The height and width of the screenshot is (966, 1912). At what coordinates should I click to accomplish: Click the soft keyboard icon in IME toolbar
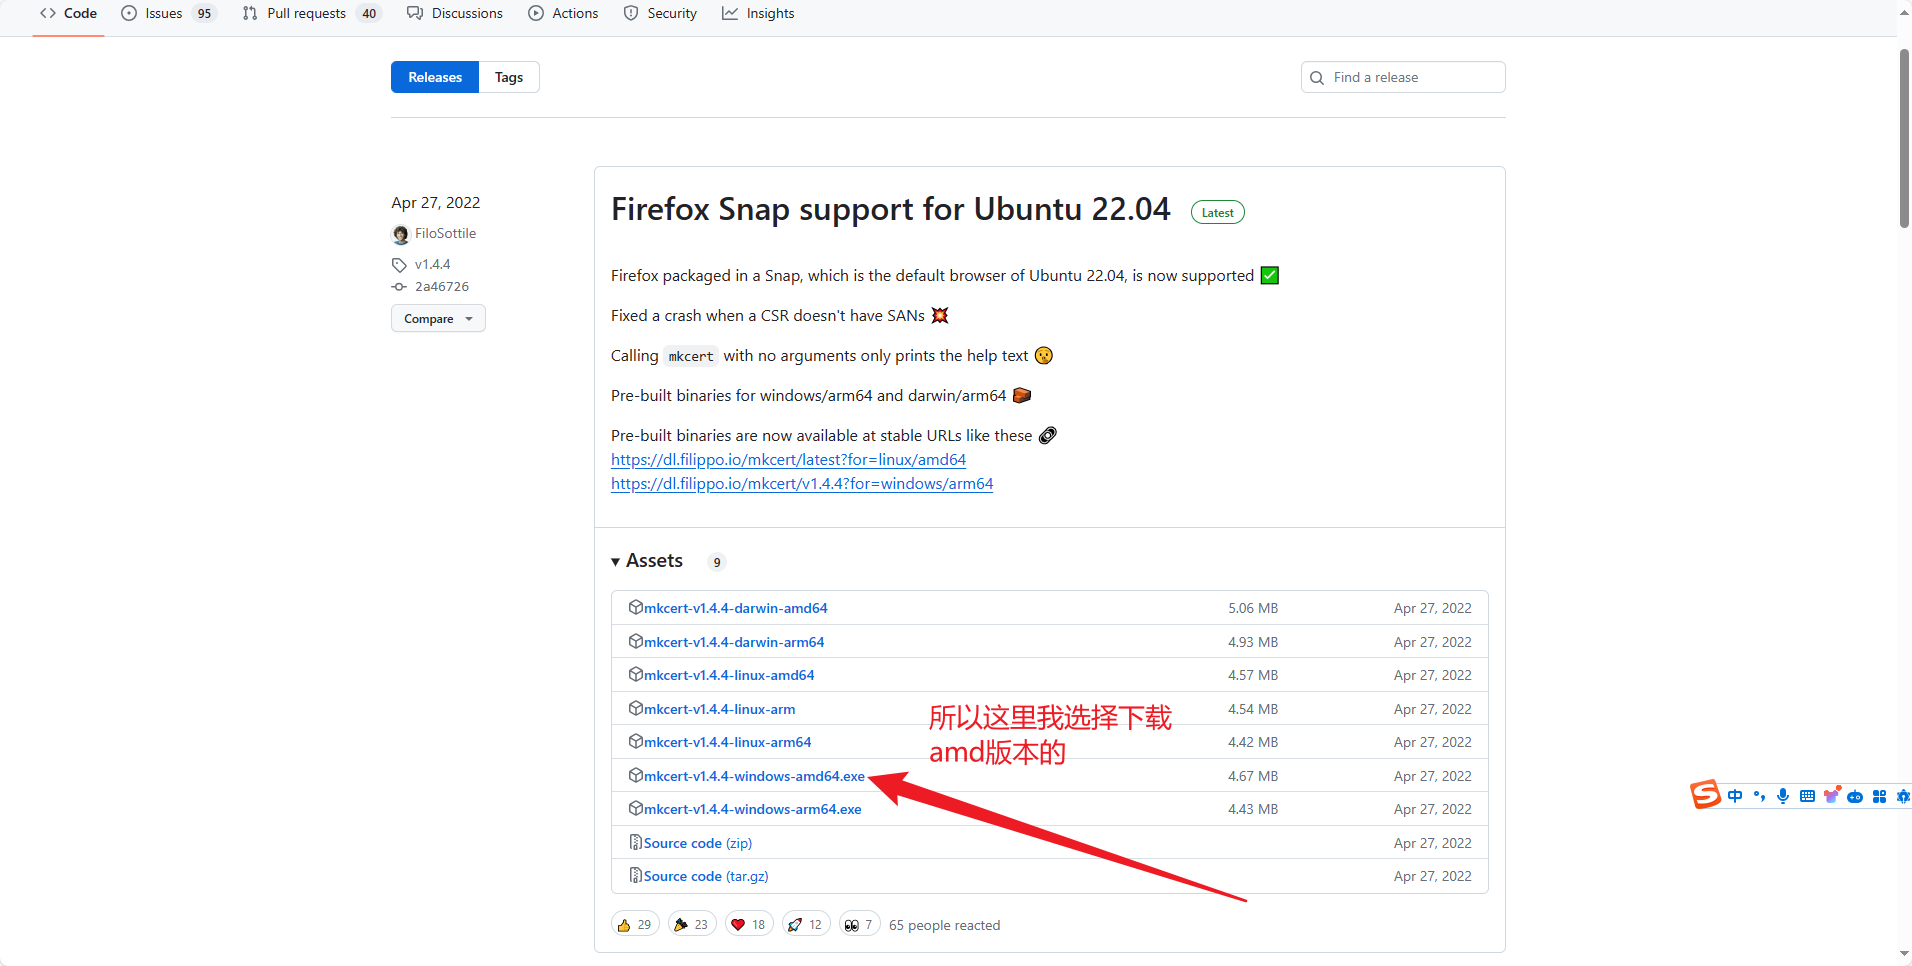[x=1806, y=796]
